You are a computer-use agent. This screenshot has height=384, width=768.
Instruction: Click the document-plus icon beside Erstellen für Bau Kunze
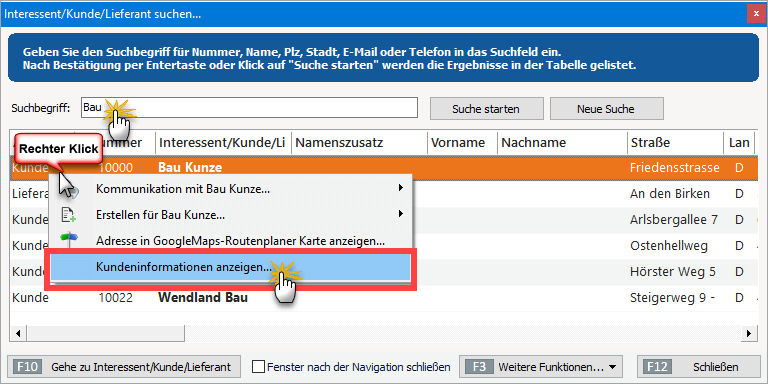(68, 215)
